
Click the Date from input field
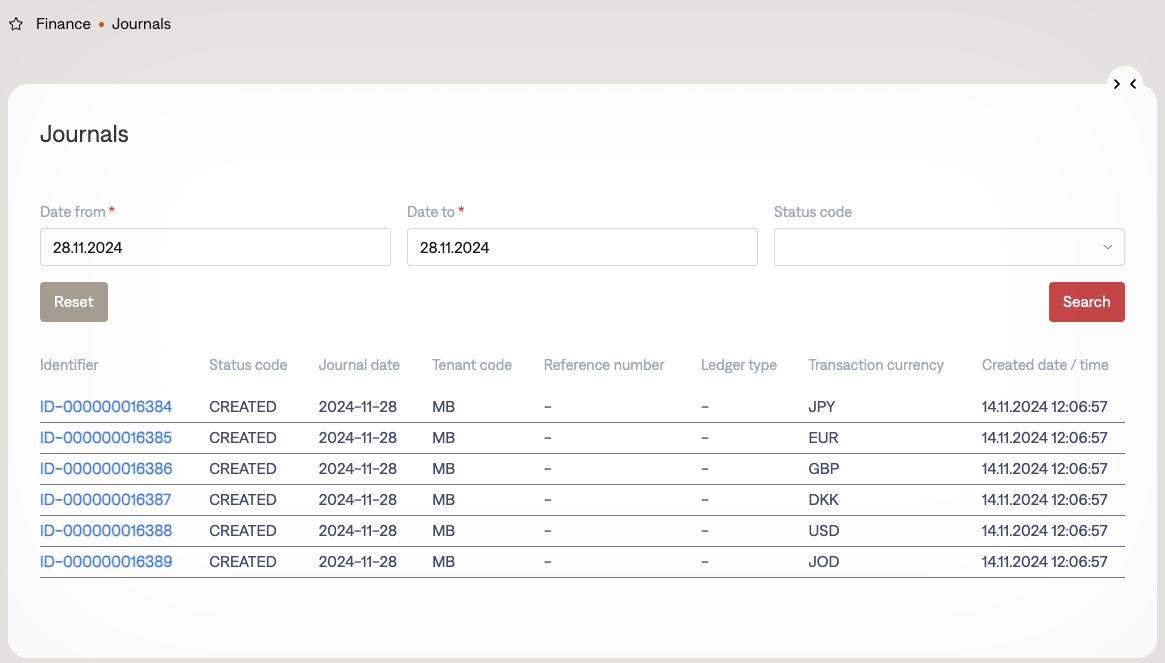(x=215, y=247)
